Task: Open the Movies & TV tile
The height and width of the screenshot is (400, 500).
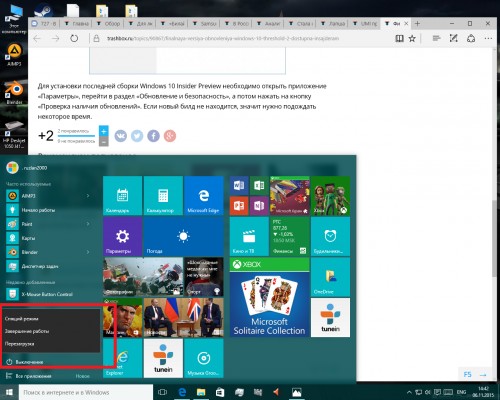Action: (249, 236)
